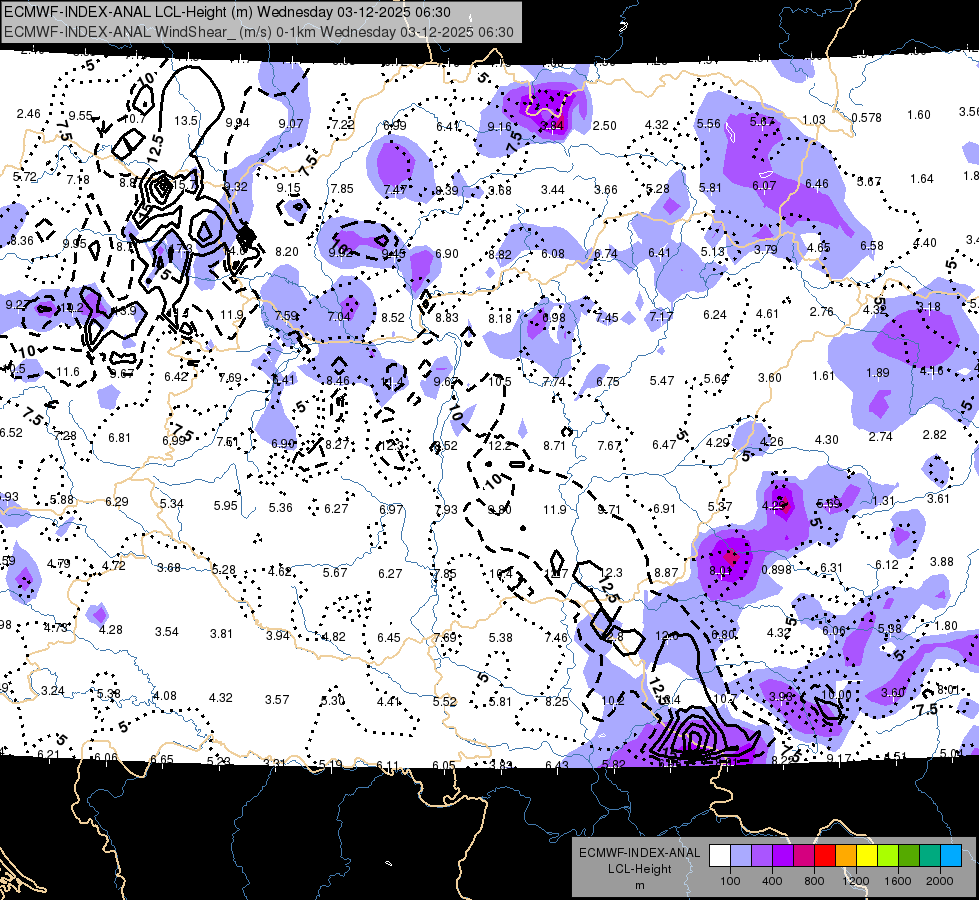Click 'LCL-Height' text in the legend
The image size is (979, 900).
[x=639, y=869]
